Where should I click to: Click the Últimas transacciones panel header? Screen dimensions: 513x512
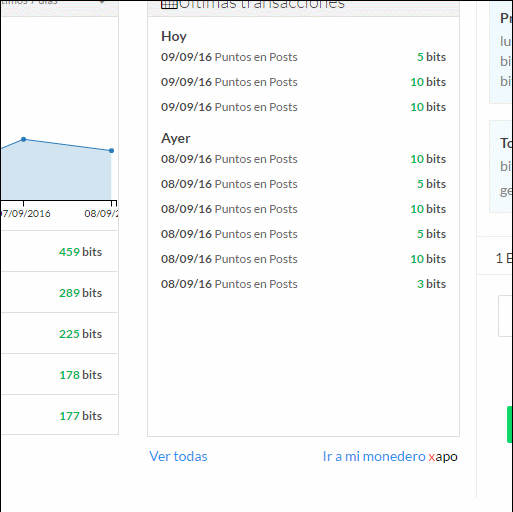point(303,7)
